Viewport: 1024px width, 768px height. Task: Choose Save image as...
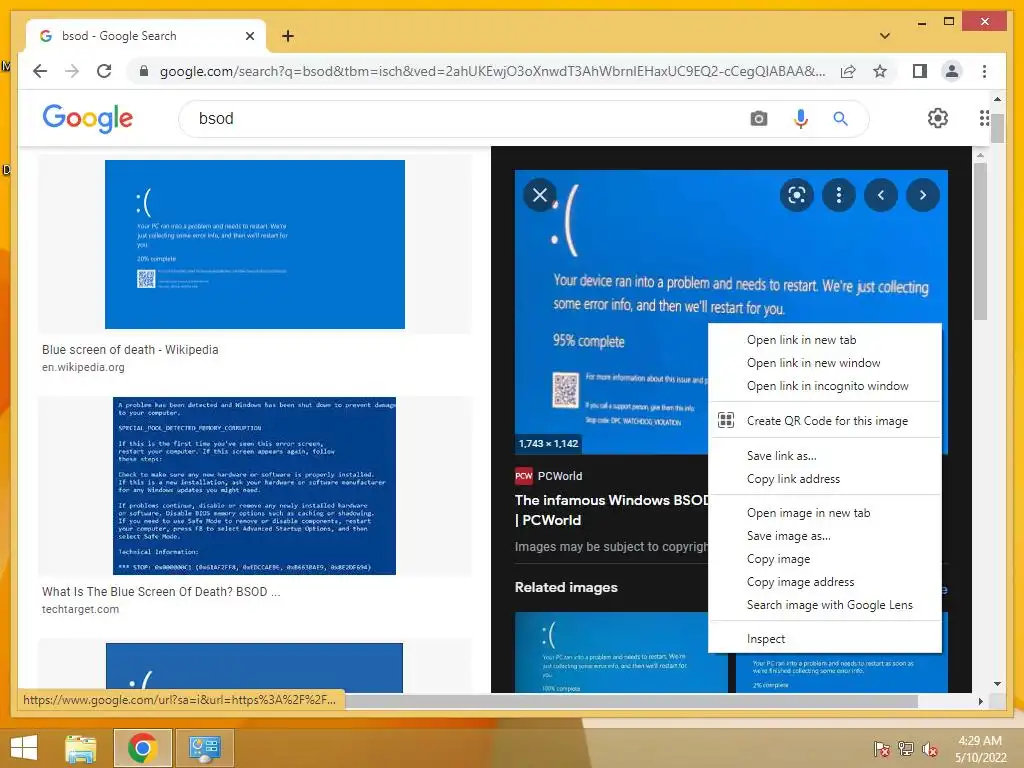tap(824, 536)
